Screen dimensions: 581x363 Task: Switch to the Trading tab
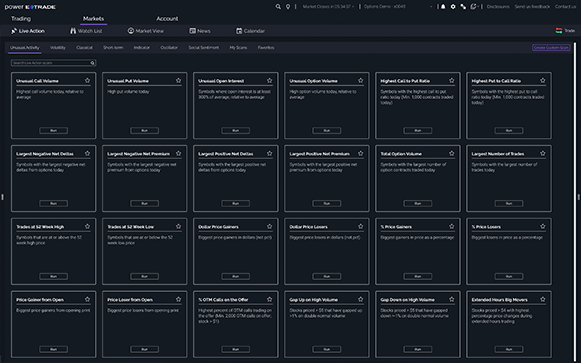21,19
